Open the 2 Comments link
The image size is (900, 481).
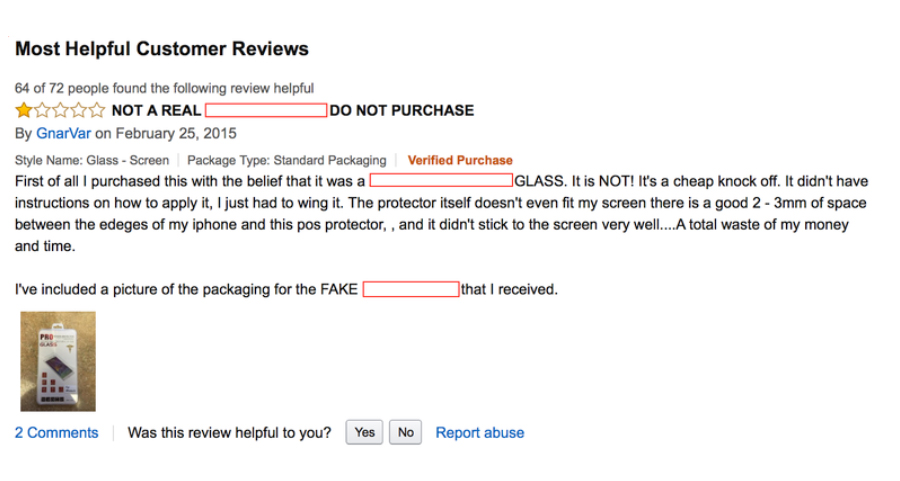tap(56, 433)
